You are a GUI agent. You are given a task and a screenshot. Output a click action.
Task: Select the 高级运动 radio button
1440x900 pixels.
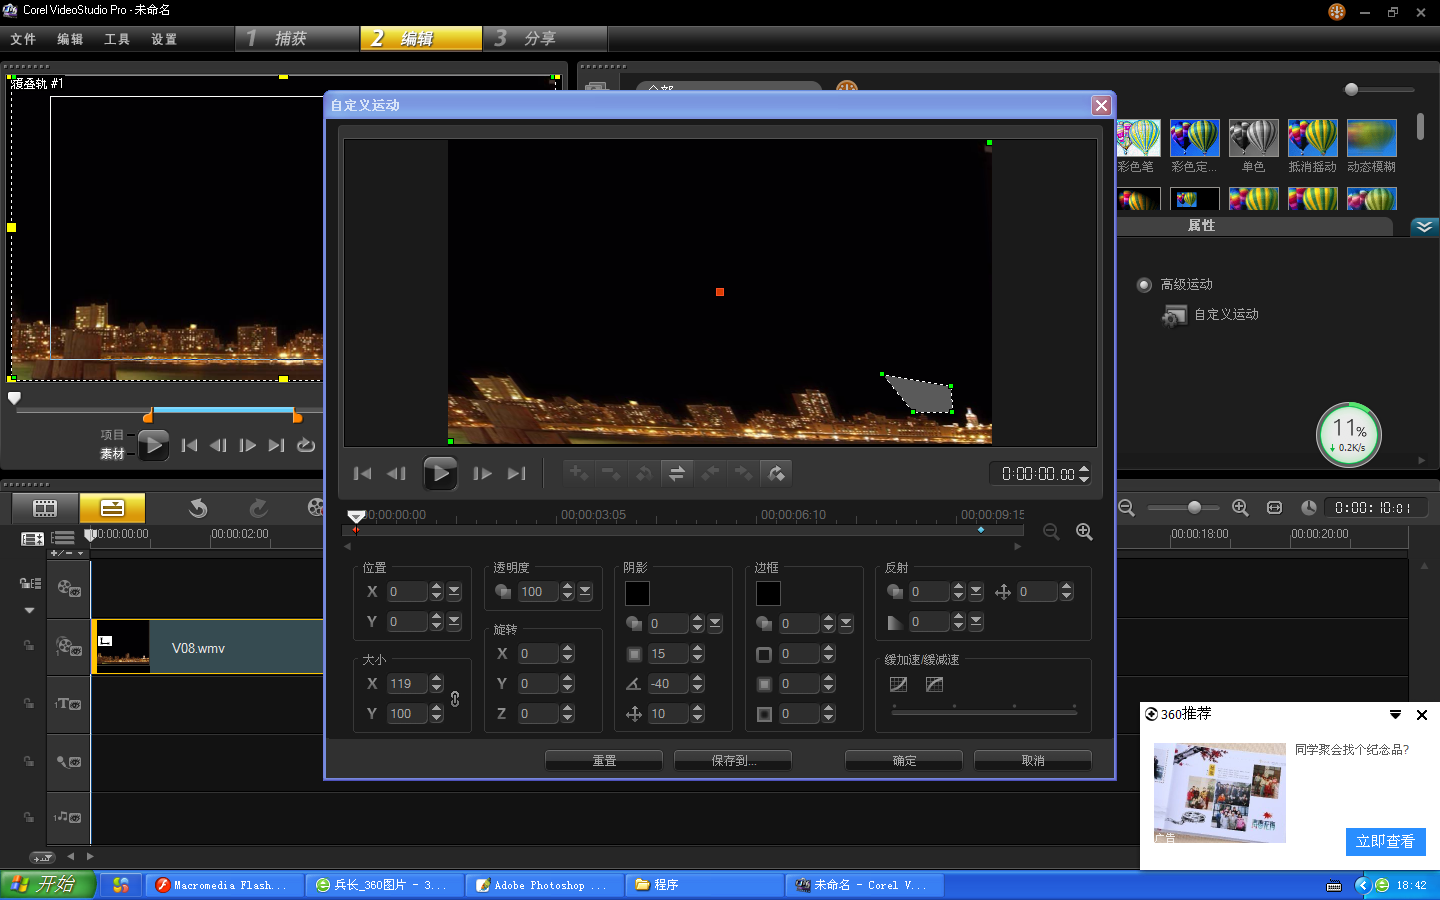tap(1145, 285)
